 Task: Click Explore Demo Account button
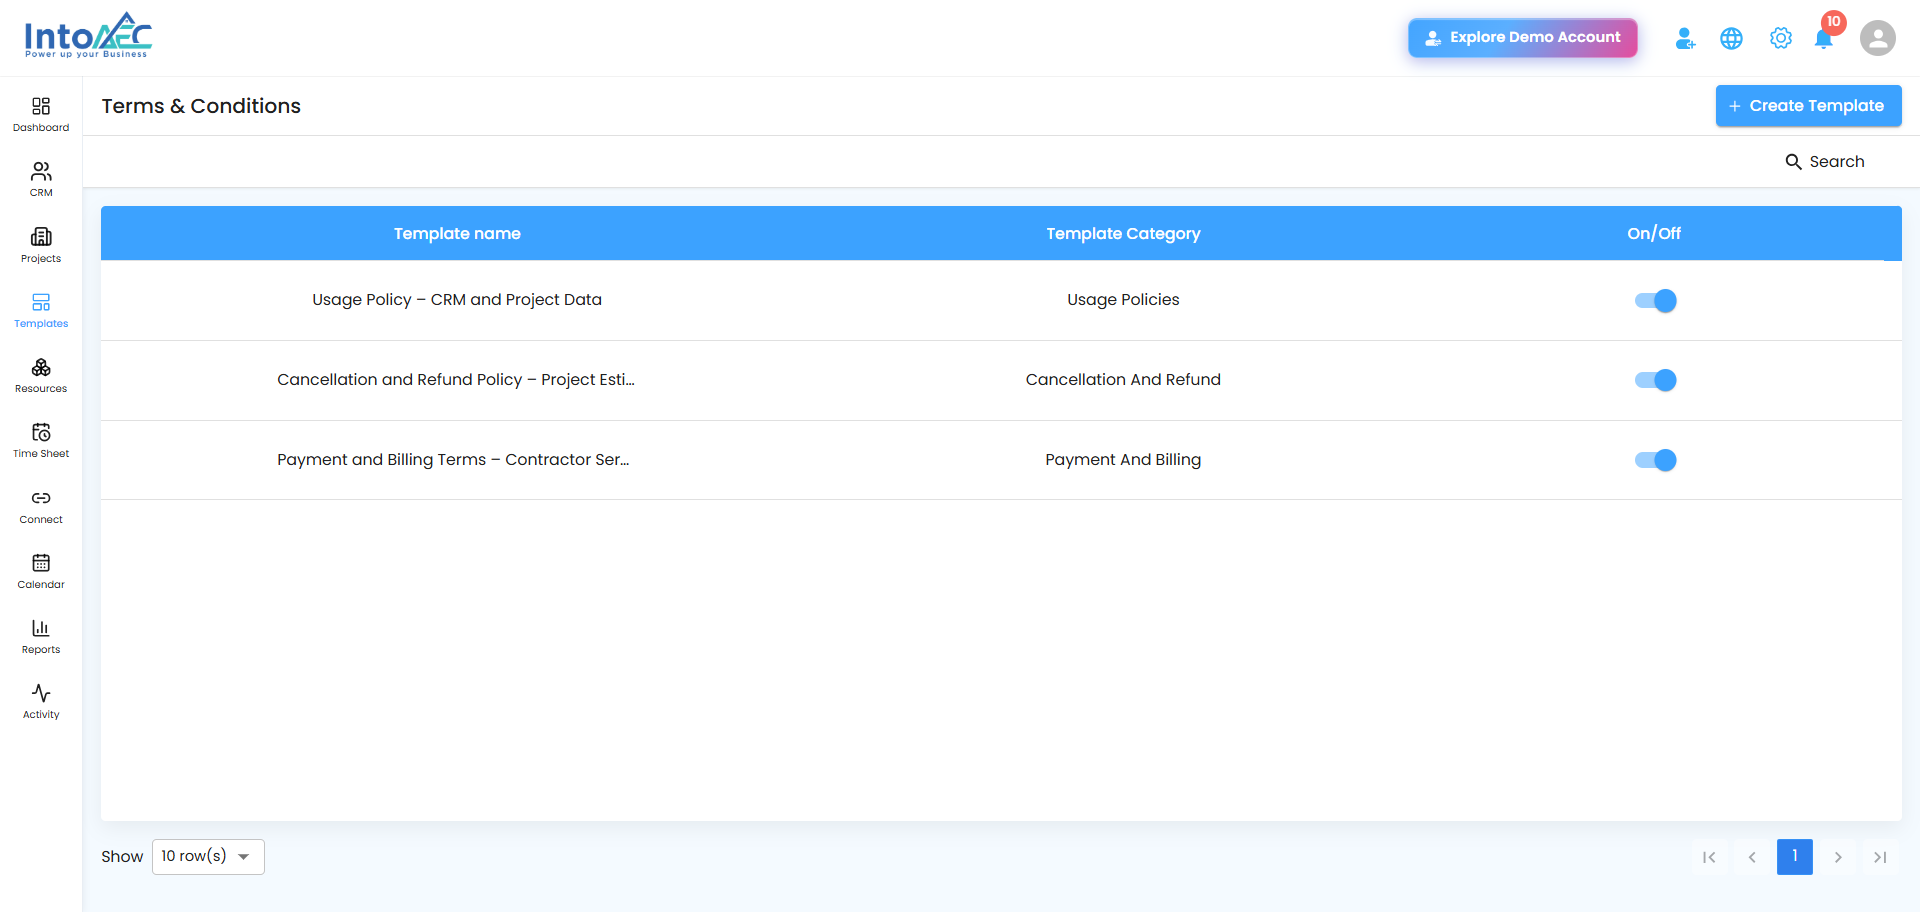point(1523,38)
